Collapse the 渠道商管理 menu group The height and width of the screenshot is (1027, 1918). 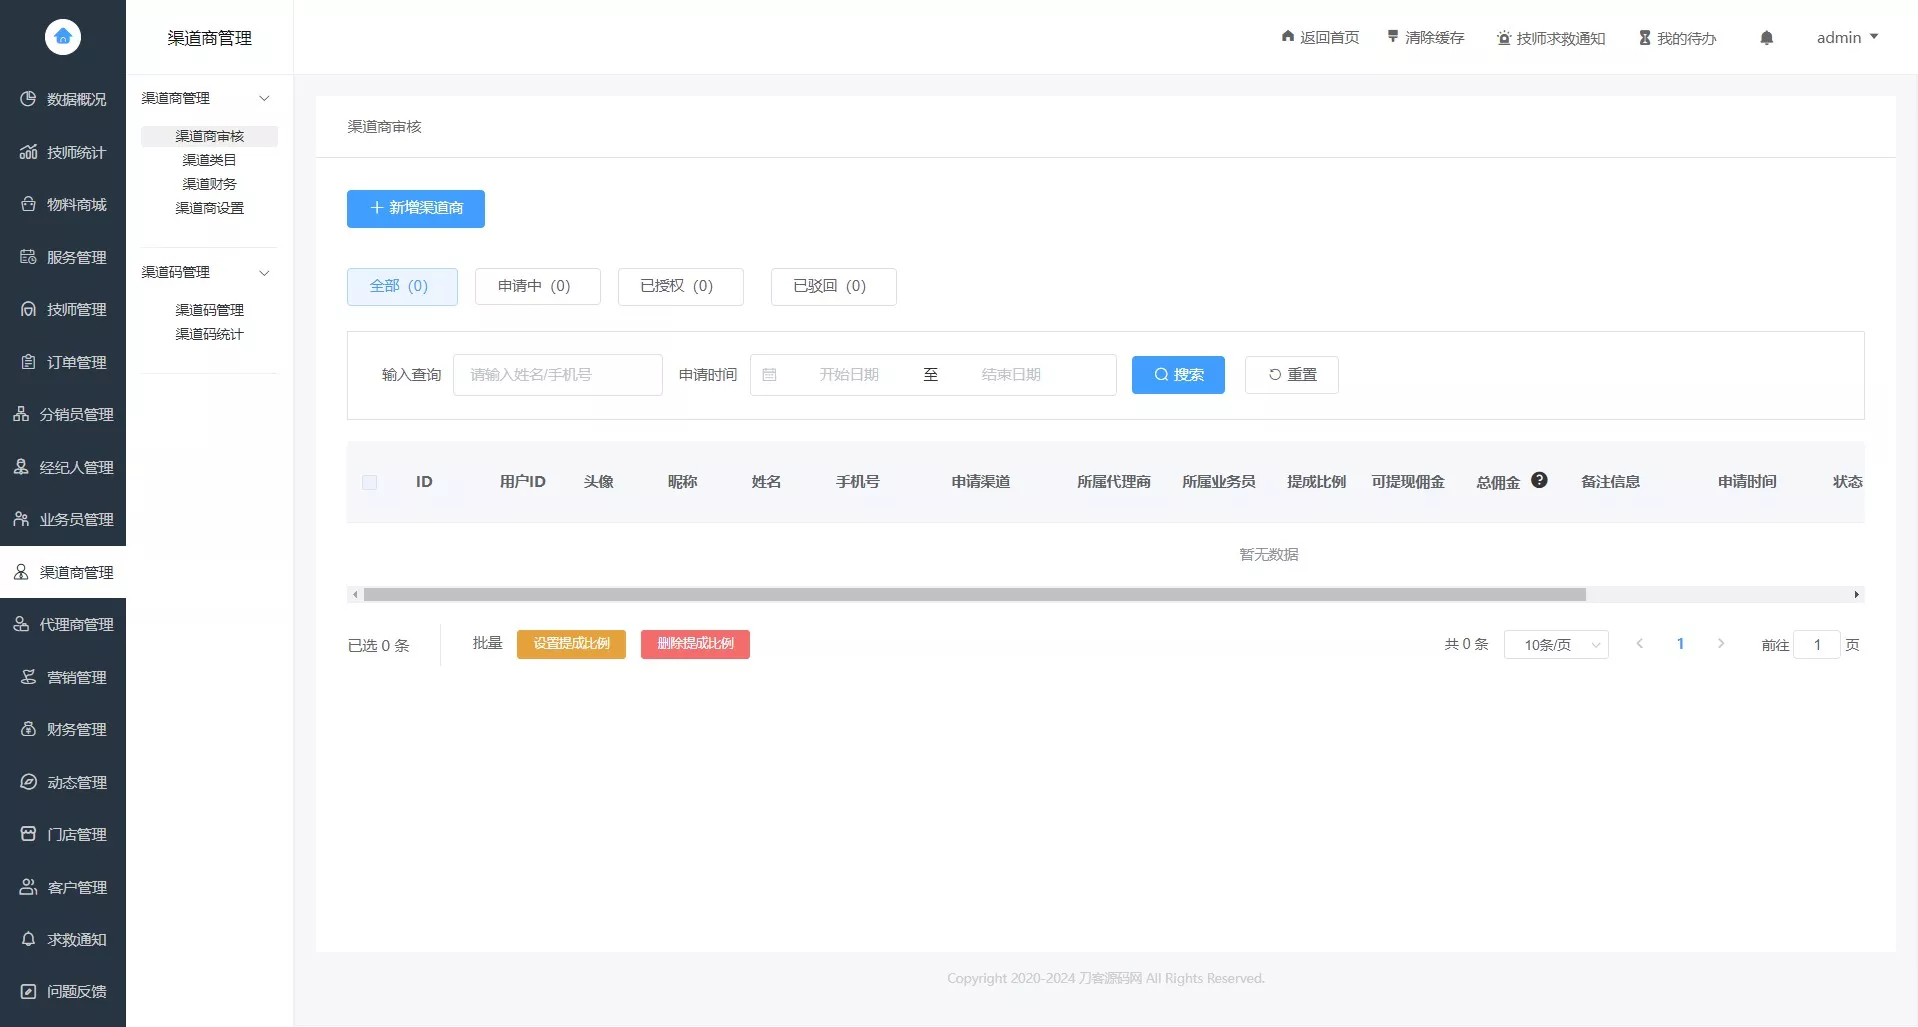(x=264, y=98)
